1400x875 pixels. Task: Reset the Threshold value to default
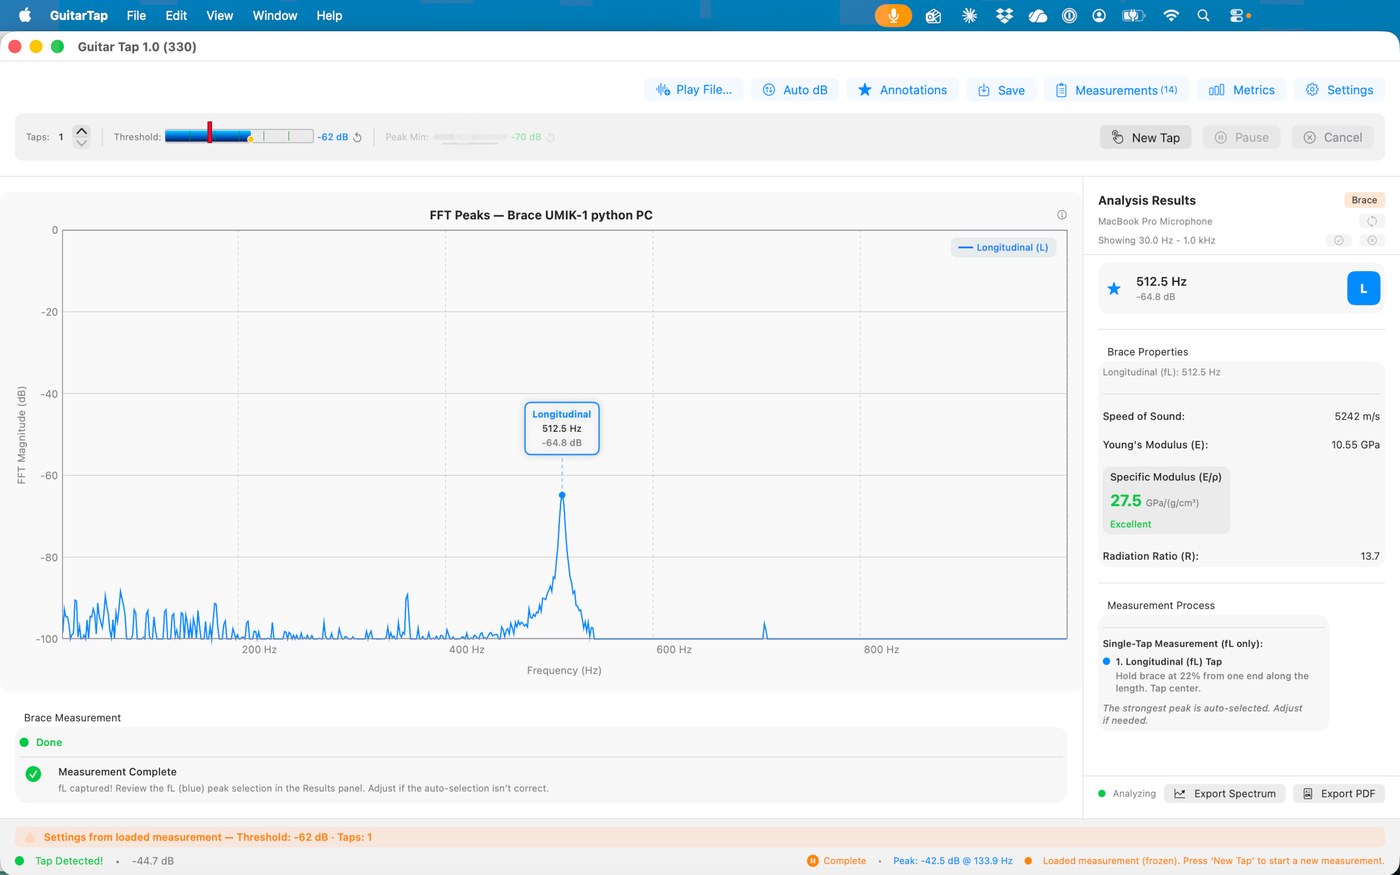click(x=358, y=137)
